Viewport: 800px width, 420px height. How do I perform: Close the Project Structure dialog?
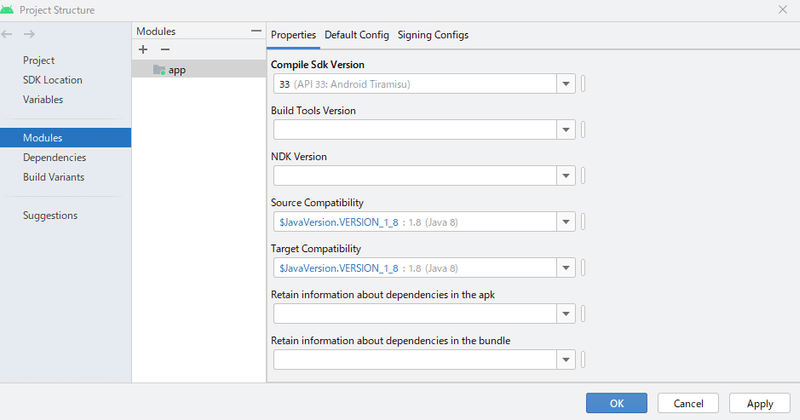point(783,10)
